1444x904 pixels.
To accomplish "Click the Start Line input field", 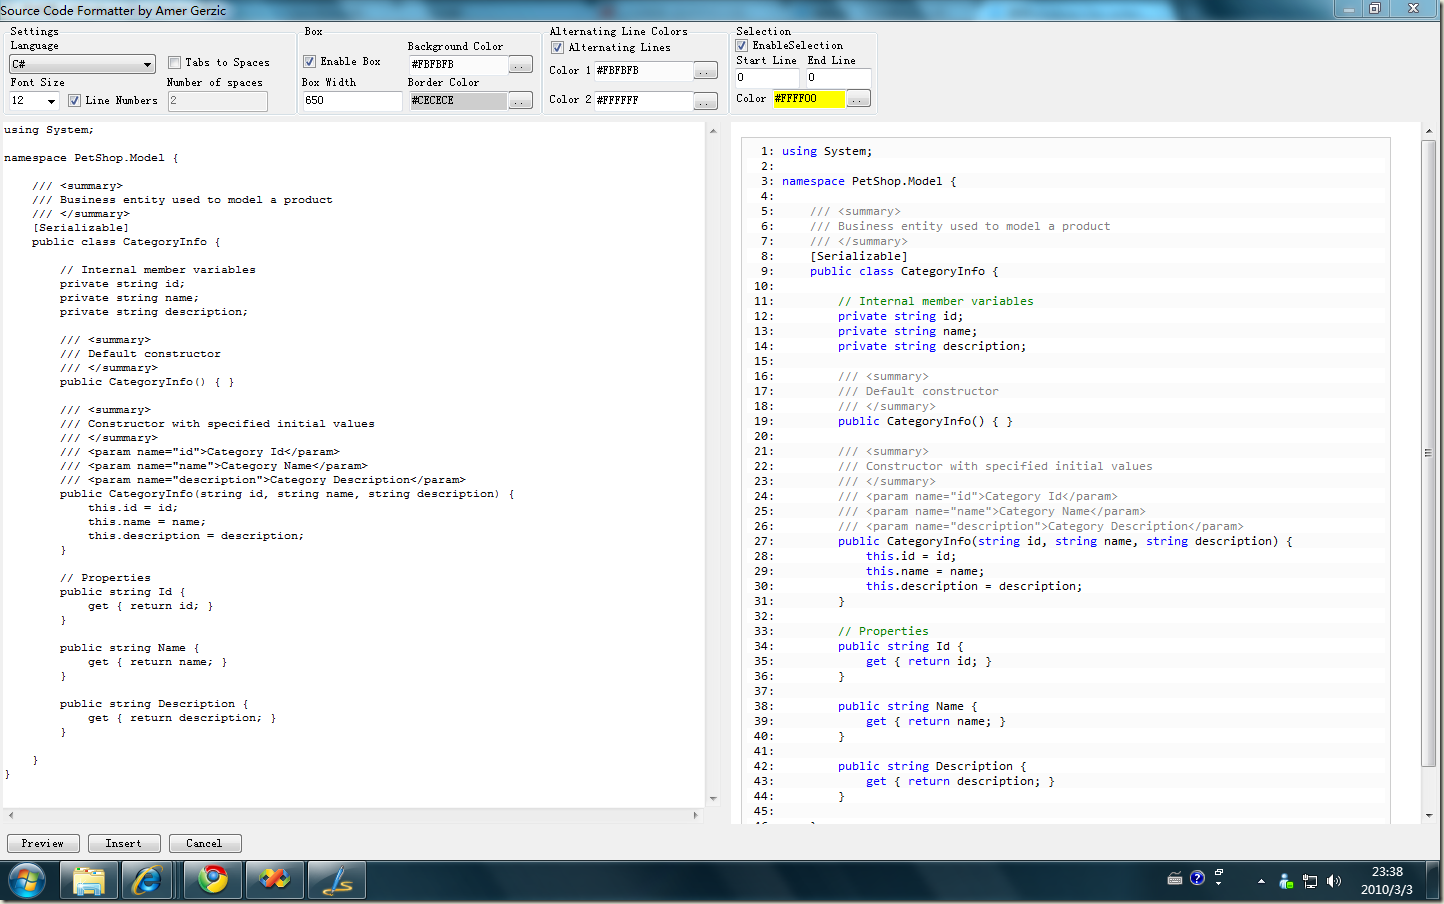I will click(x=766, y=77).
